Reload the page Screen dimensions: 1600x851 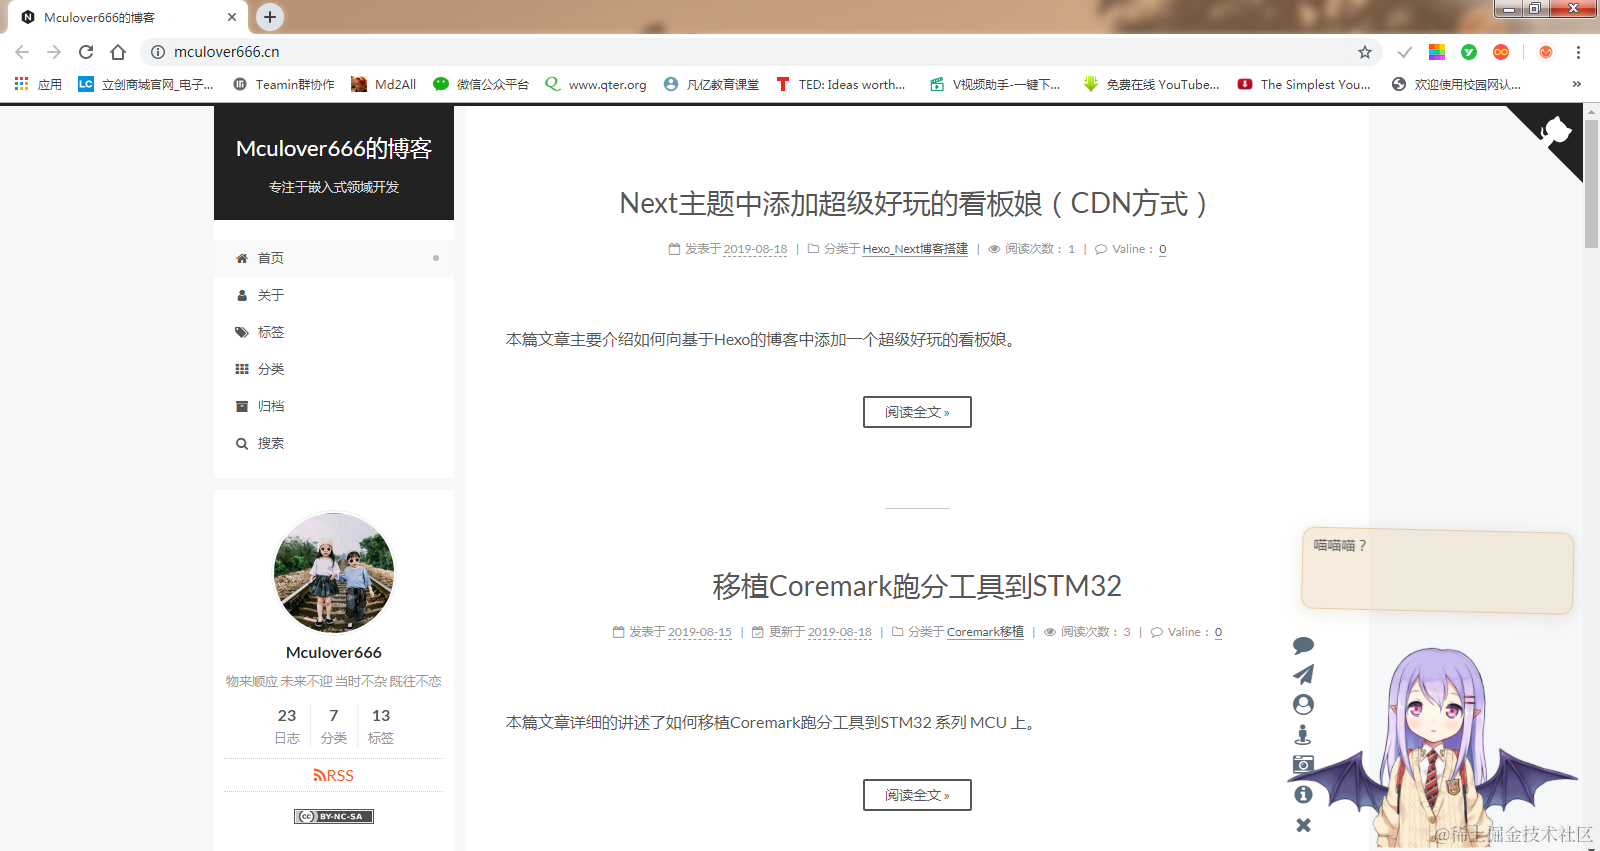coord(86,52)
